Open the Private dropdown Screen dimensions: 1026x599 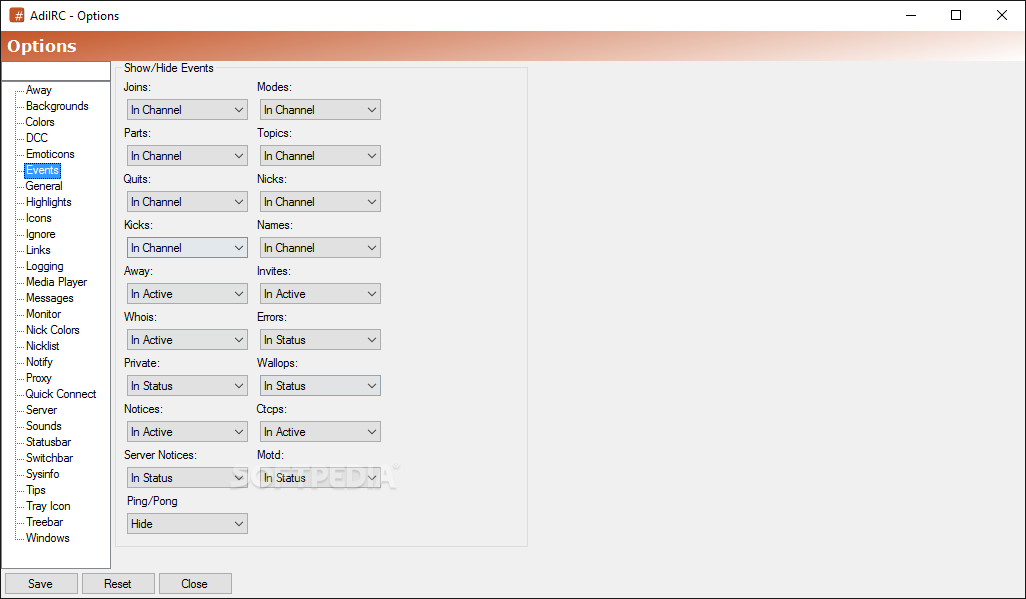(187, 386)
